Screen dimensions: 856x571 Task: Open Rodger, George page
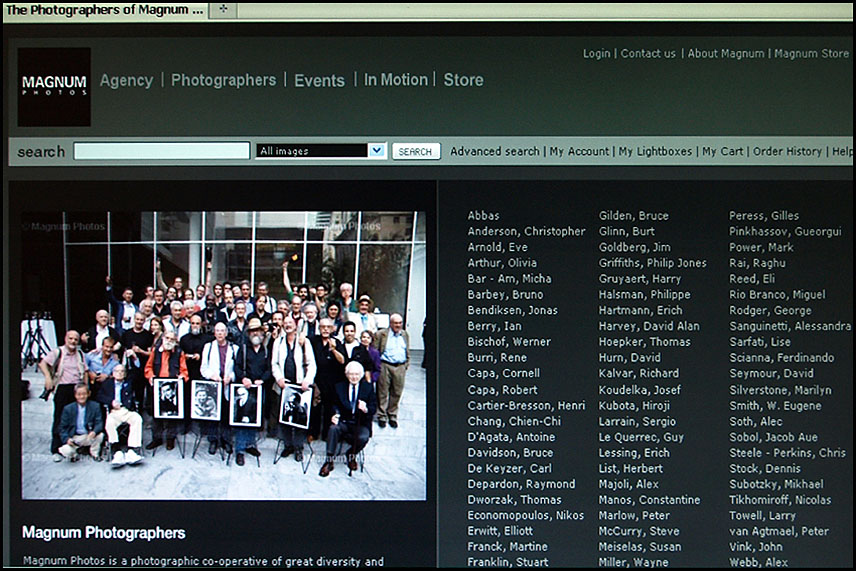click(x=770, y=311)
